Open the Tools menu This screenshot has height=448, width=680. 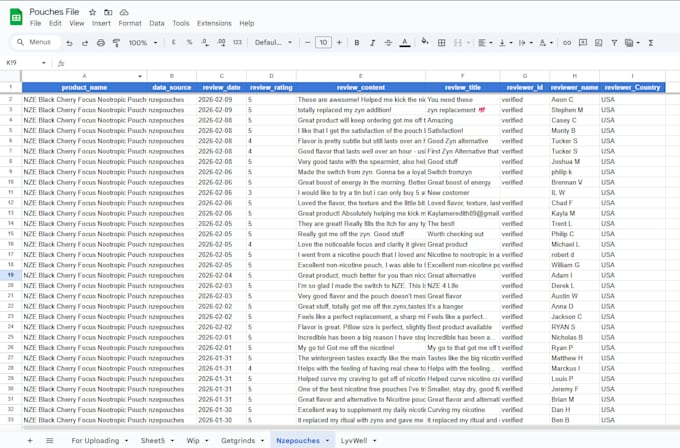tap(180, 23)
